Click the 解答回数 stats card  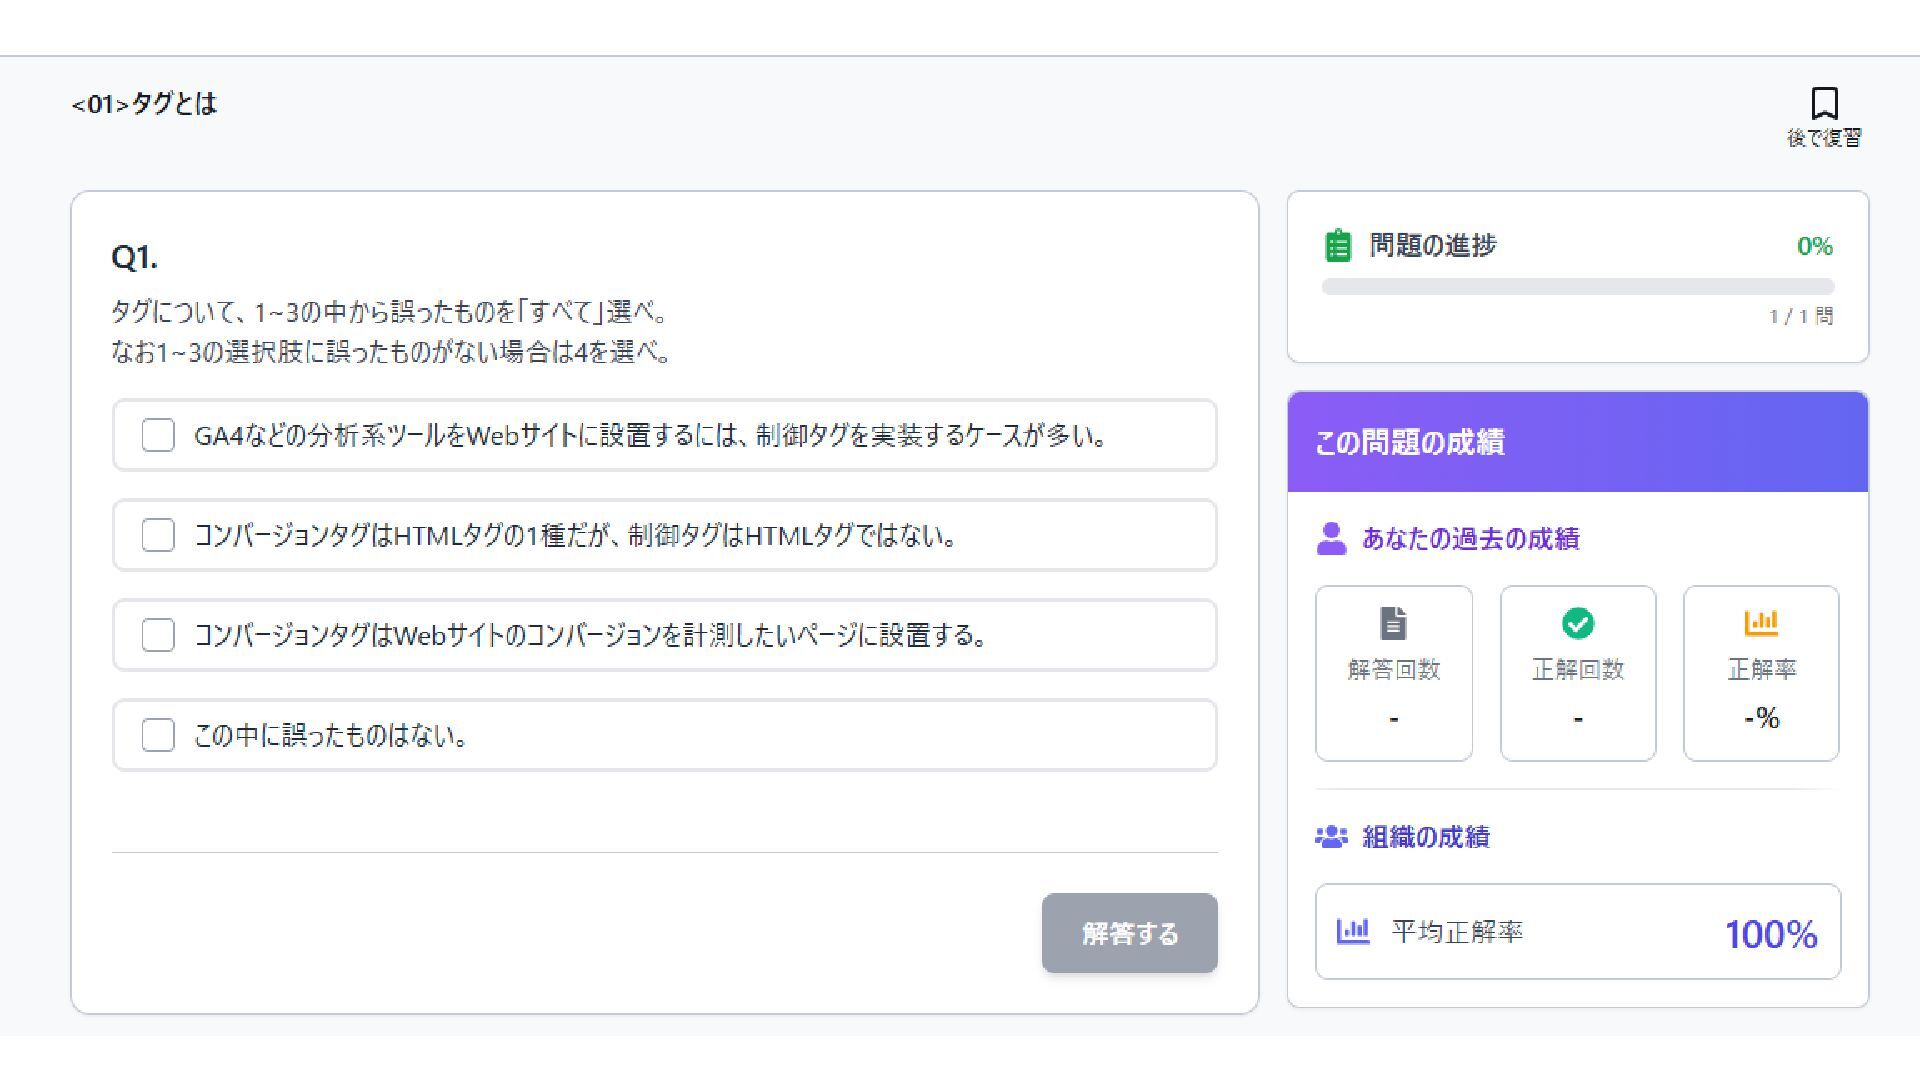tap(1393, 673)
